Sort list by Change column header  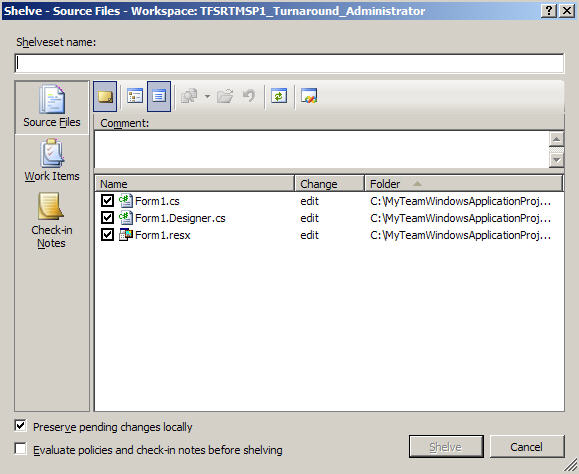tap(329, 183)
